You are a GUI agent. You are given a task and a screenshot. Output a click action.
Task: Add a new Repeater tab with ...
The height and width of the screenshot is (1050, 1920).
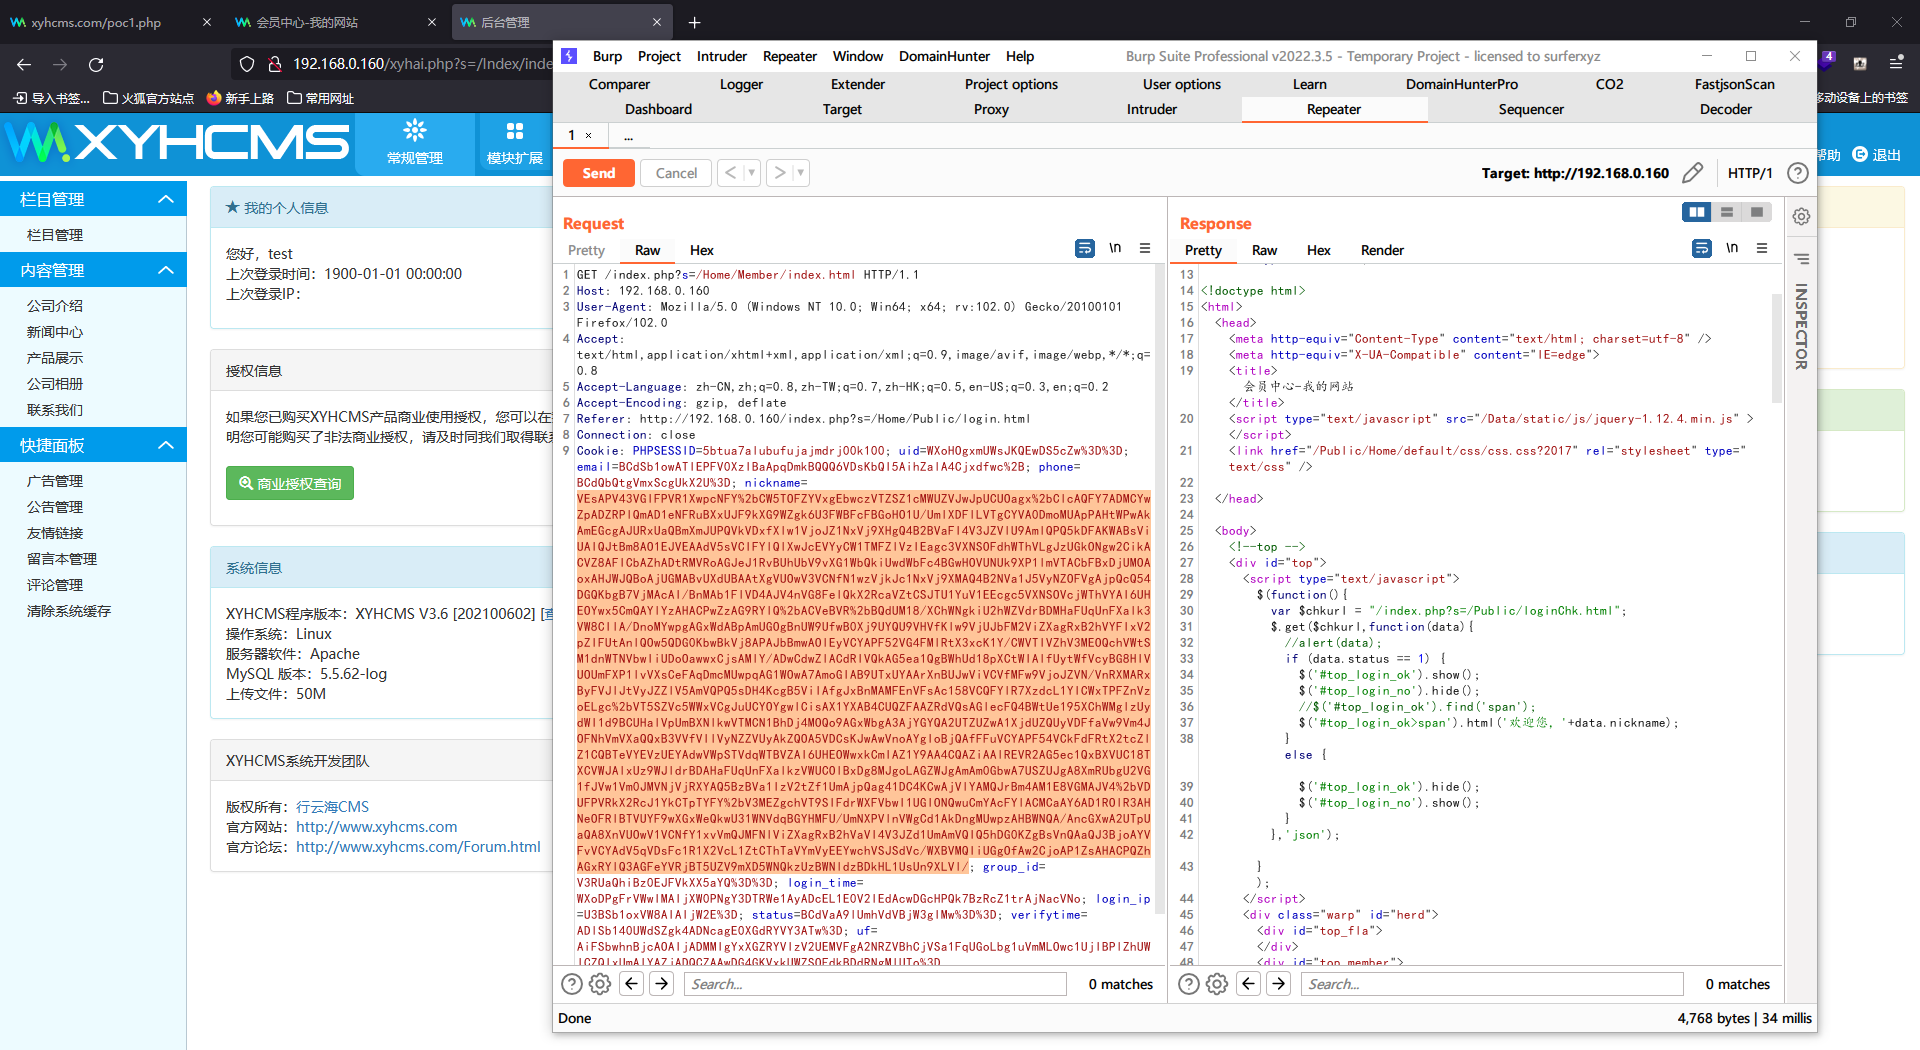tap(628, 135)
